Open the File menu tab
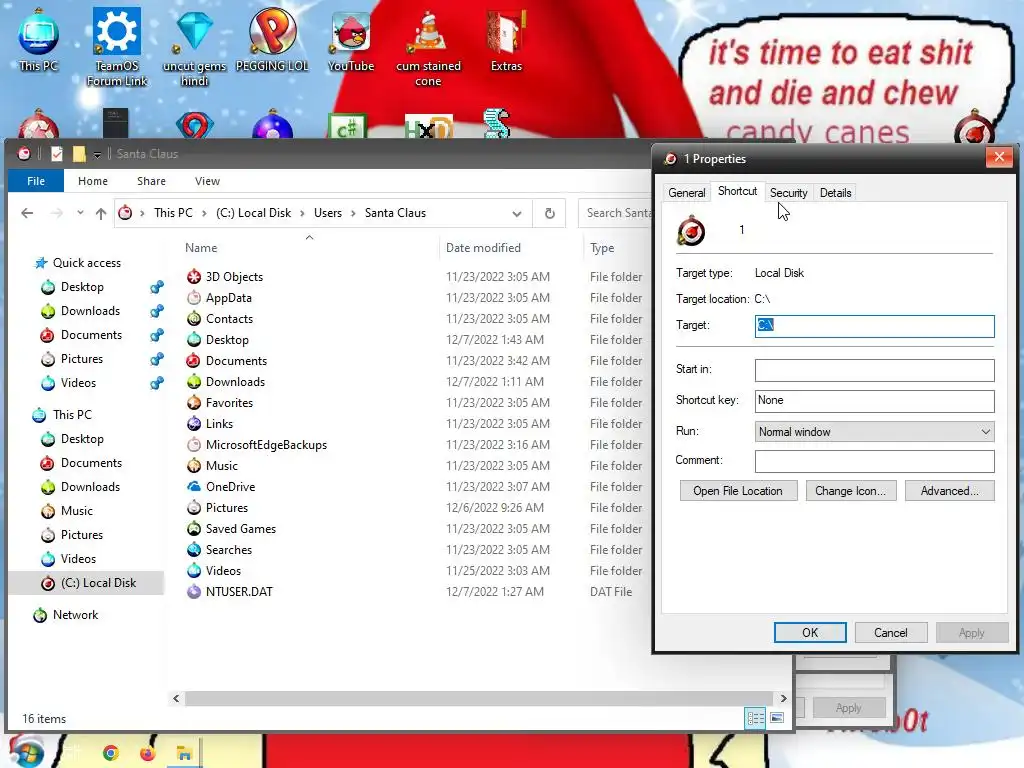The width and height of the screenshot is (1024, 768). tap(36, 181)
